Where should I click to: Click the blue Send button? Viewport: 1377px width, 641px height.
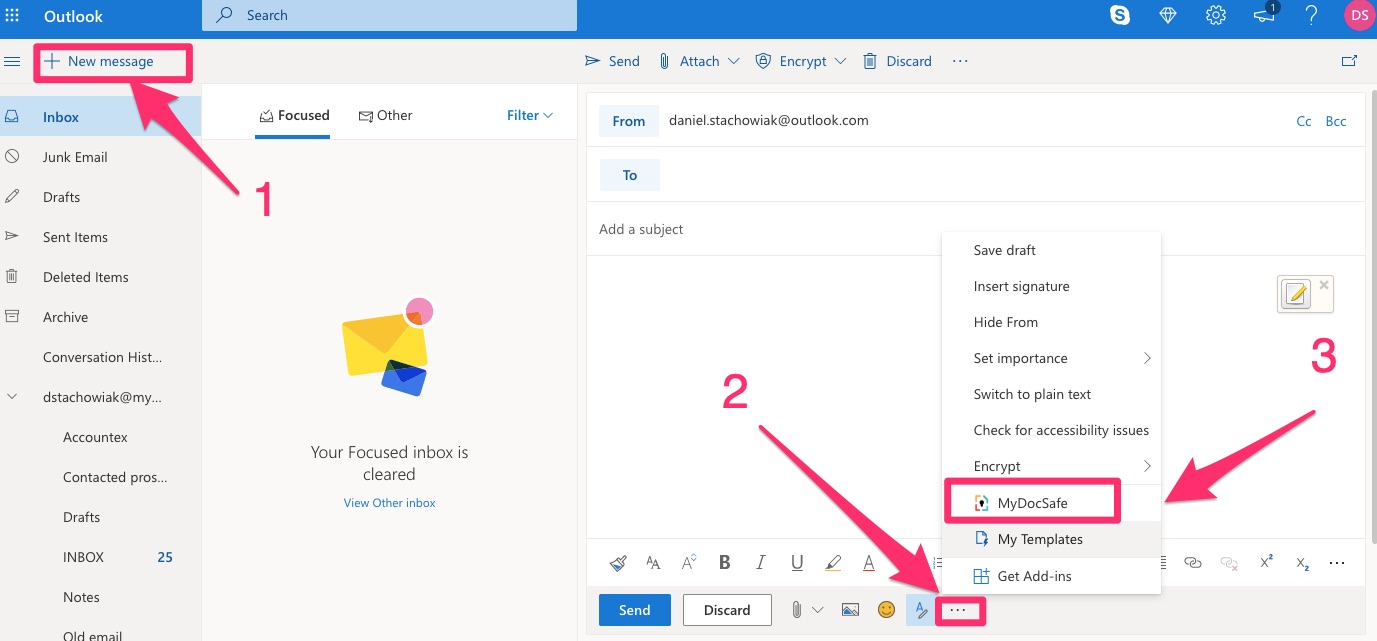click(635, 610)
